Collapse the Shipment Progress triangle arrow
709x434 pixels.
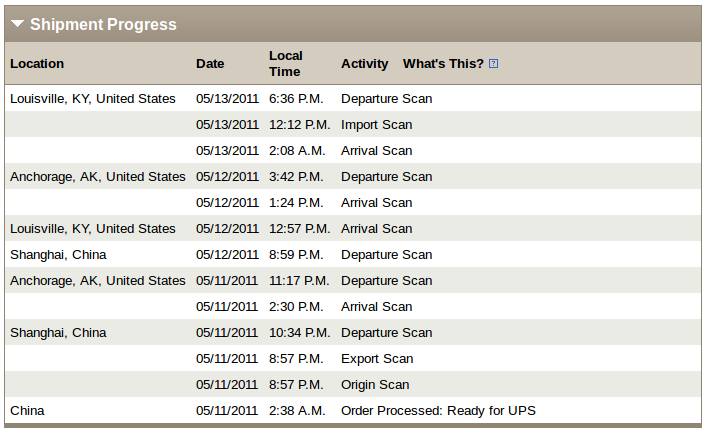pos(17,24)
